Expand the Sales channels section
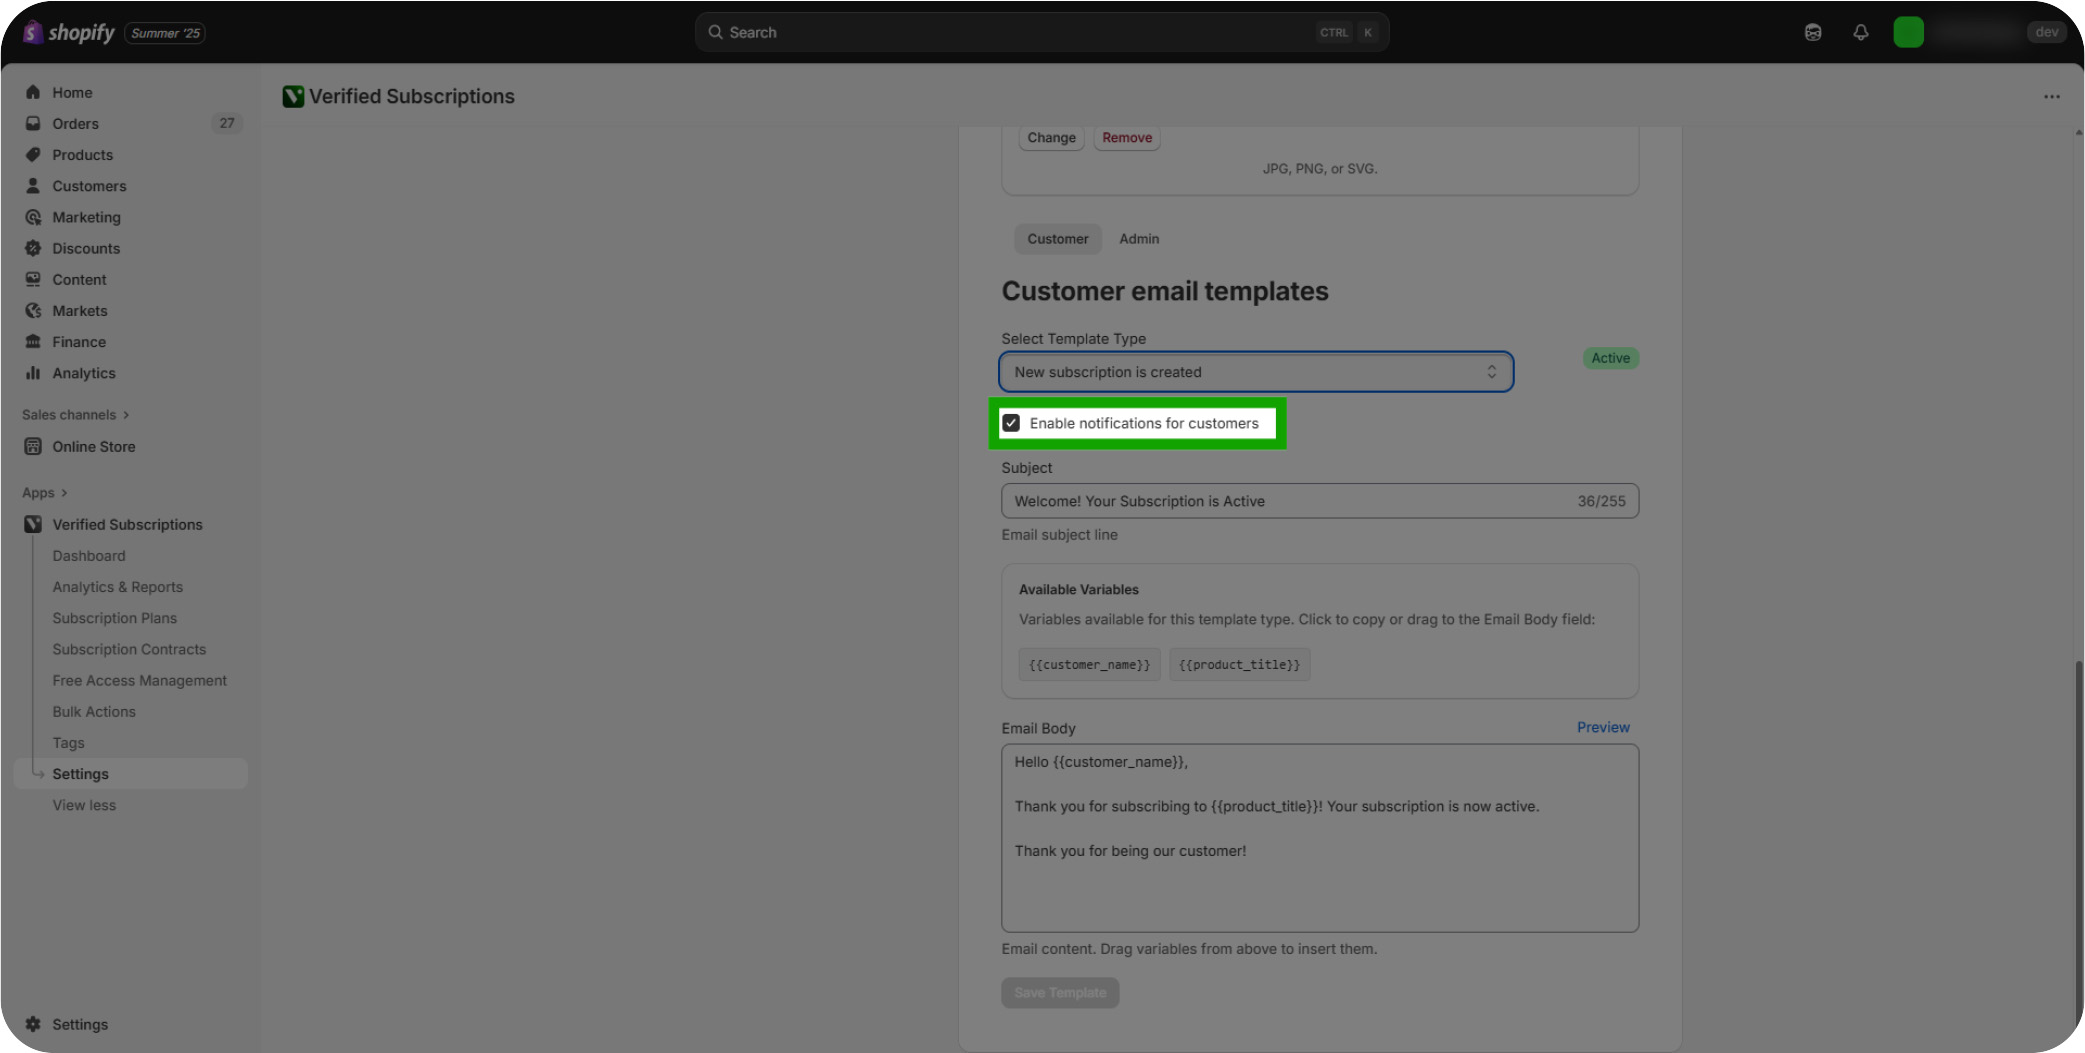 click(x=76, y=414)
